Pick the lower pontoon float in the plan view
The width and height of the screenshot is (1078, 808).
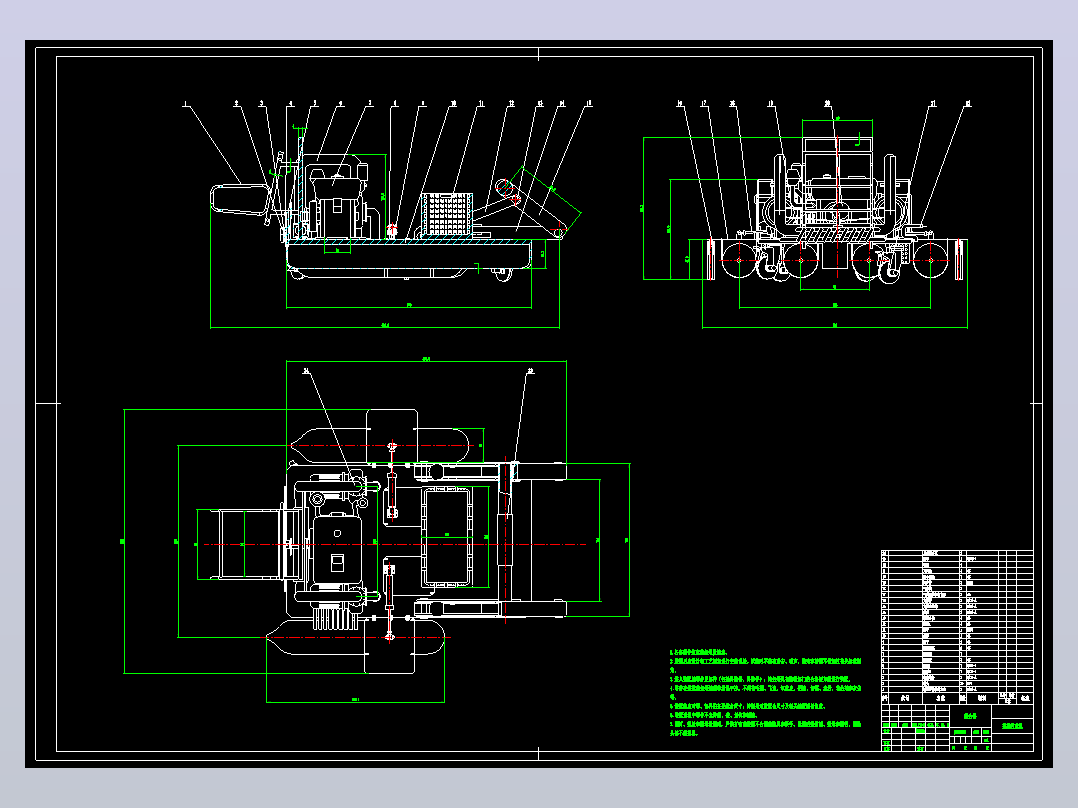356,637
